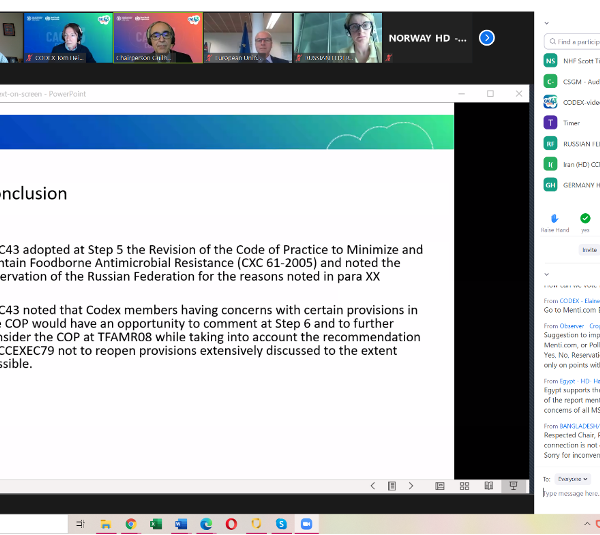600x535 pixels.
Task: Collapse the participants panel chevron
Action: pyautogui.click(x=545, y=22)
